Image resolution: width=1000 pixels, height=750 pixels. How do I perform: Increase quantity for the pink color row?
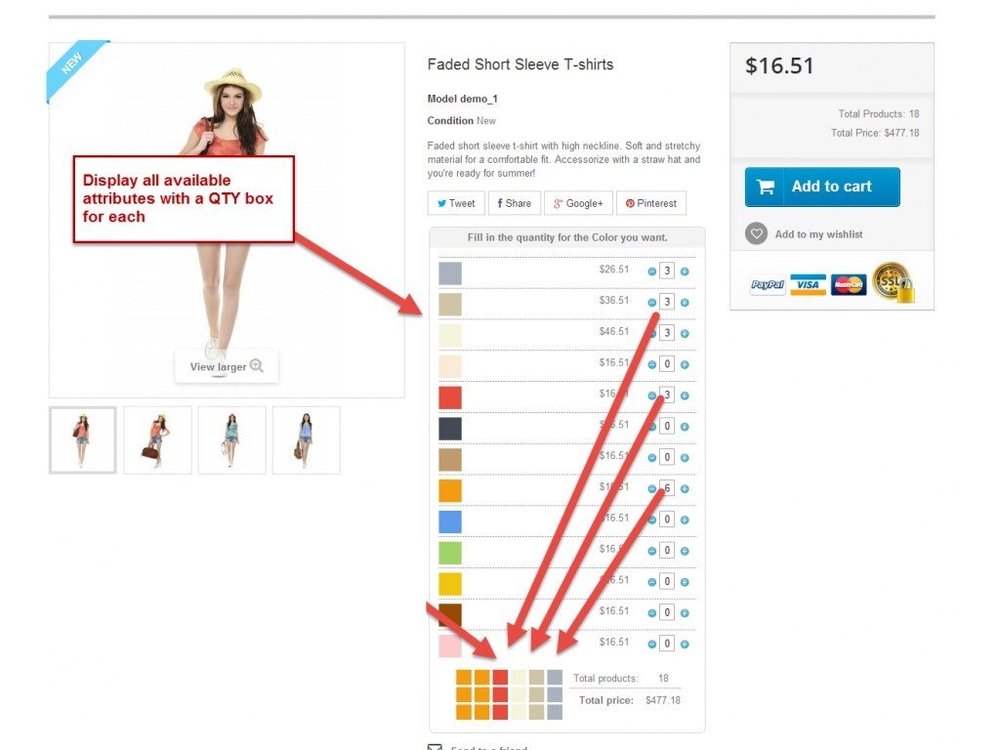684,644
